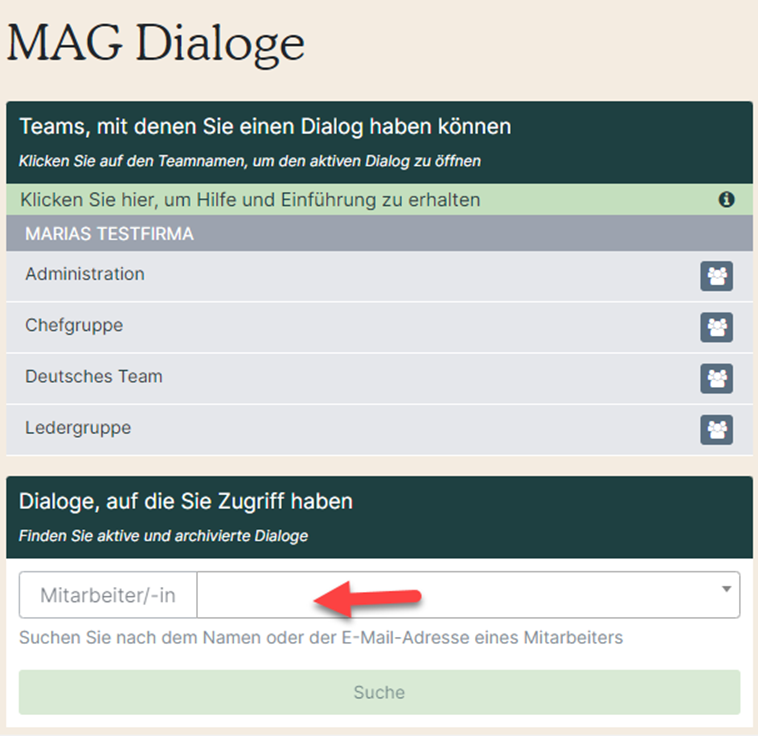Open the Administration team dialog
The height and width of the screenshot is (736, 758).
point(85,274)
